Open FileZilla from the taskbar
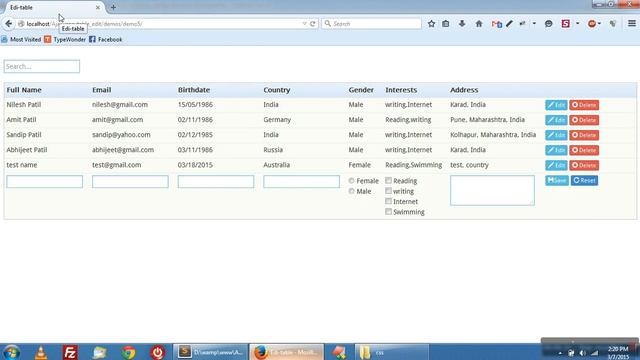This screenshot has width=640, height=360. (x=70, y=352)
